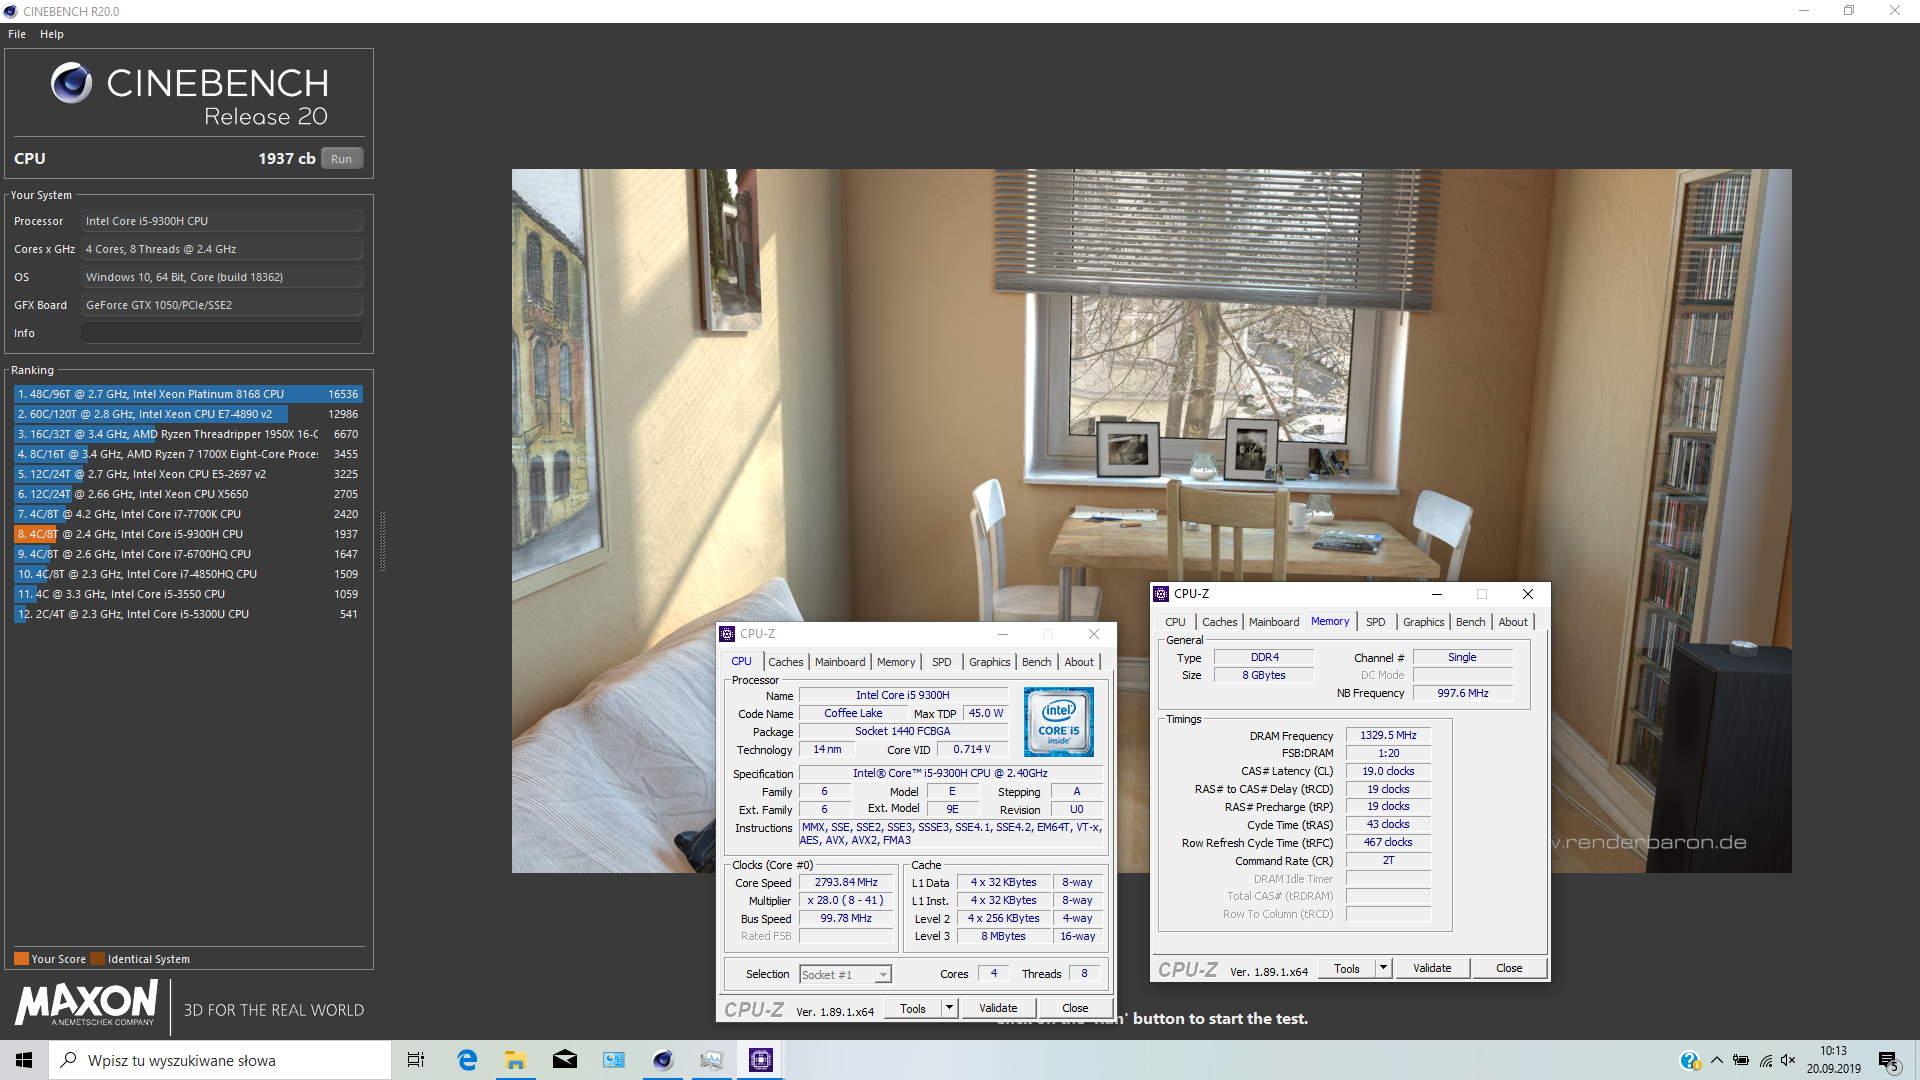The width and height of the screenshot is (1920, 1080).
Task: Switch to Caches tab in left CPU-Z window
Action: [x=785, y=662]
